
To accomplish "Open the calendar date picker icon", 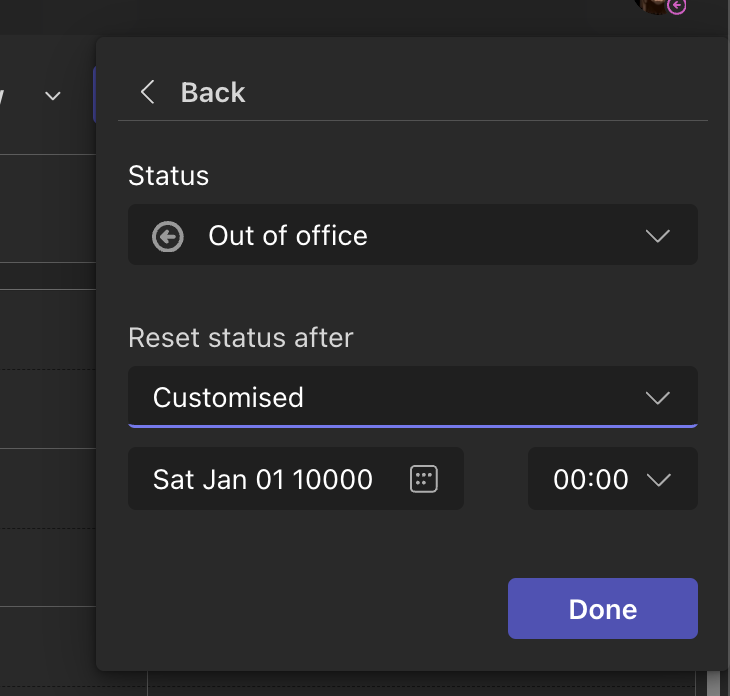I will pos(424,479).
